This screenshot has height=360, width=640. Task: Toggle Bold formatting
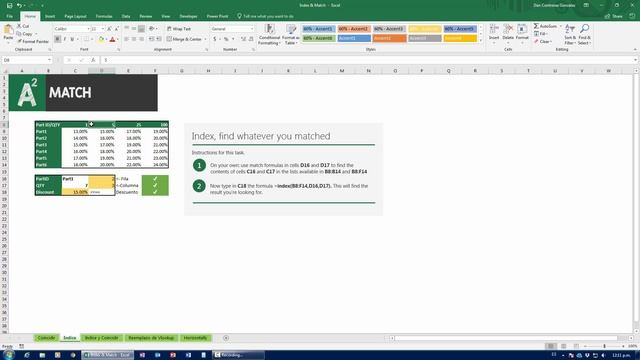(x=58, y=39)
